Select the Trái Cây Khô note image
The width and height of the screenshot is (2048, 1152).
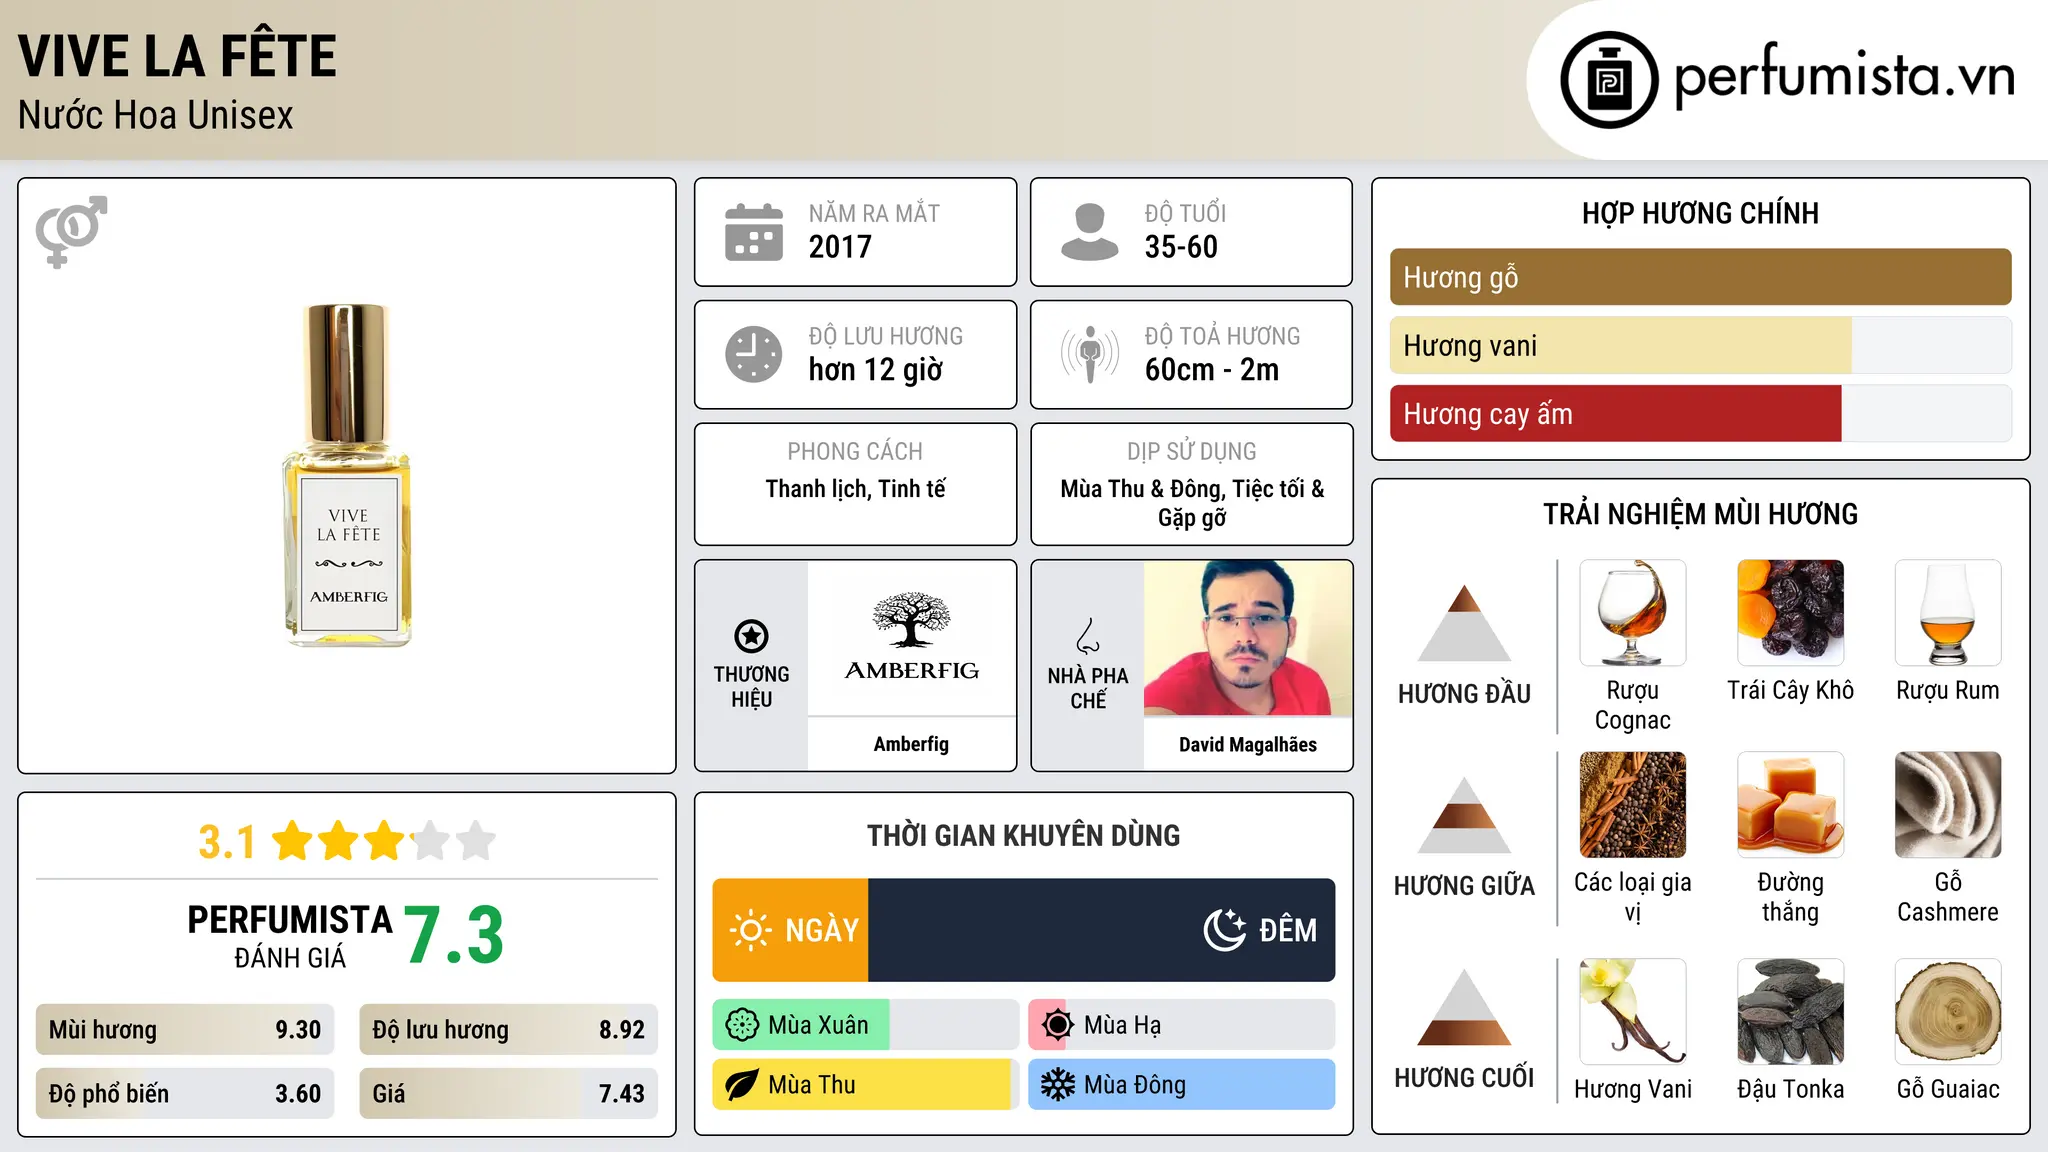(1791, 613)
